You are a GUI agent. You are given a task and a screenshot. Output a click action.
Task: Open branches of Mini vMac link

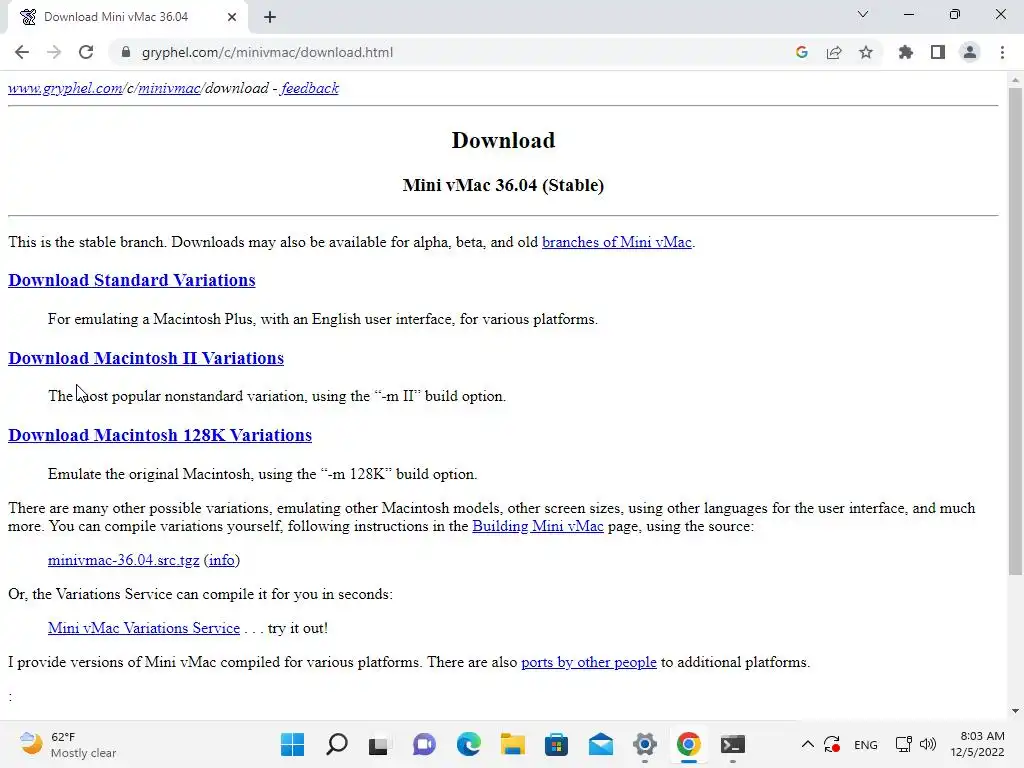[x=616, y=242]
